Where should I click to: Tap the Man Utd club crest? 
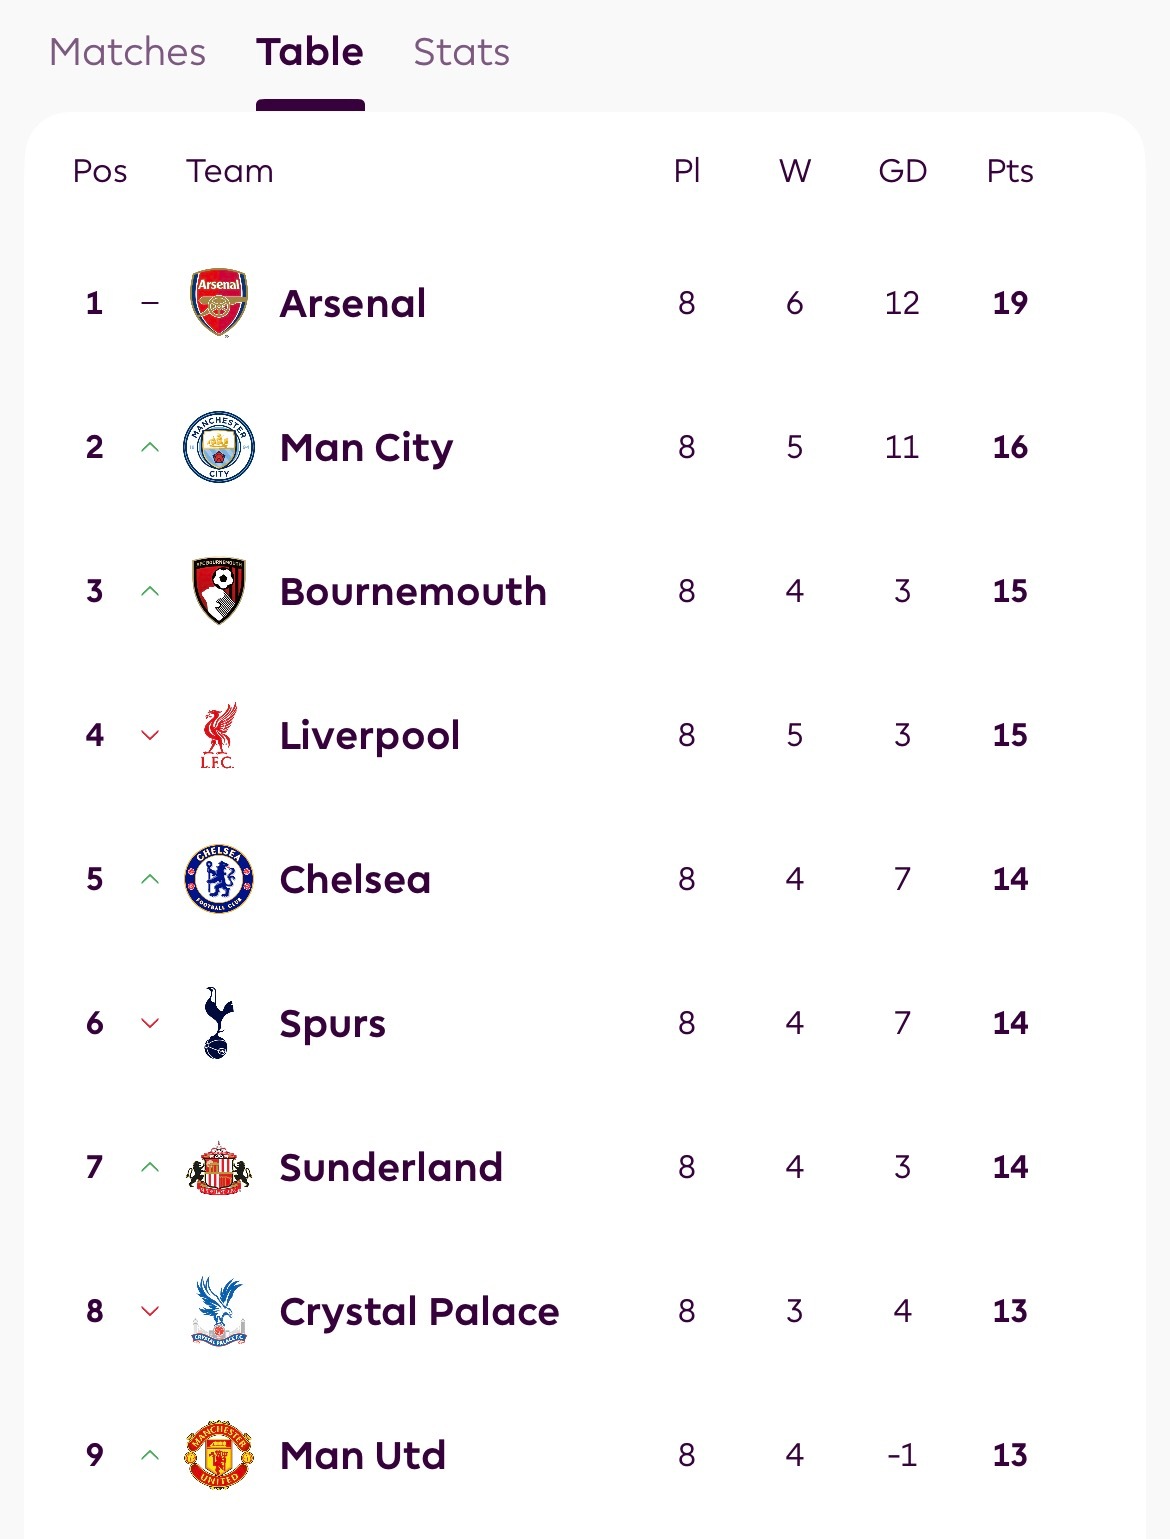click(219, 1455)
